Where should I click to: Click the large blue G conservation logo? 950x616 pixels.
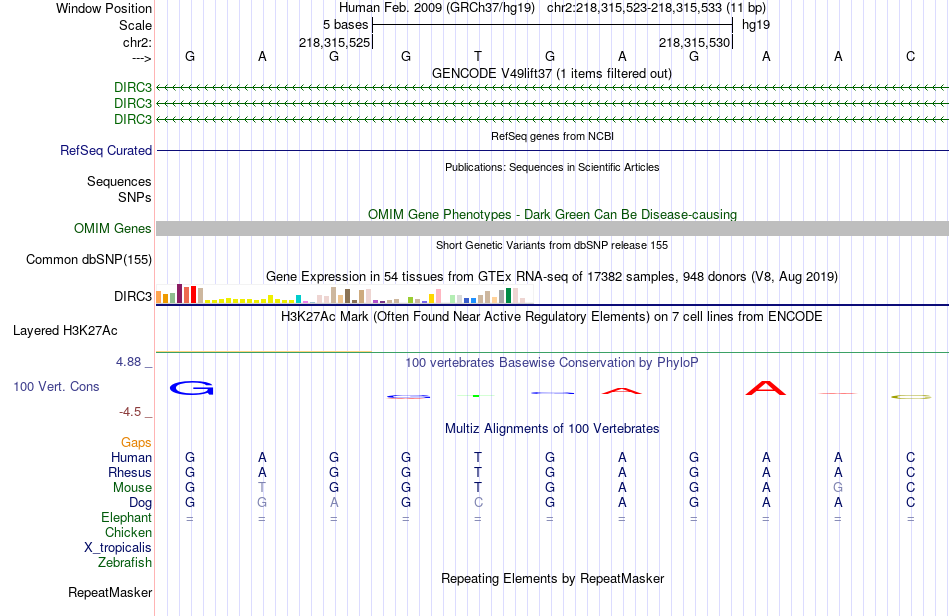(191, 388)
